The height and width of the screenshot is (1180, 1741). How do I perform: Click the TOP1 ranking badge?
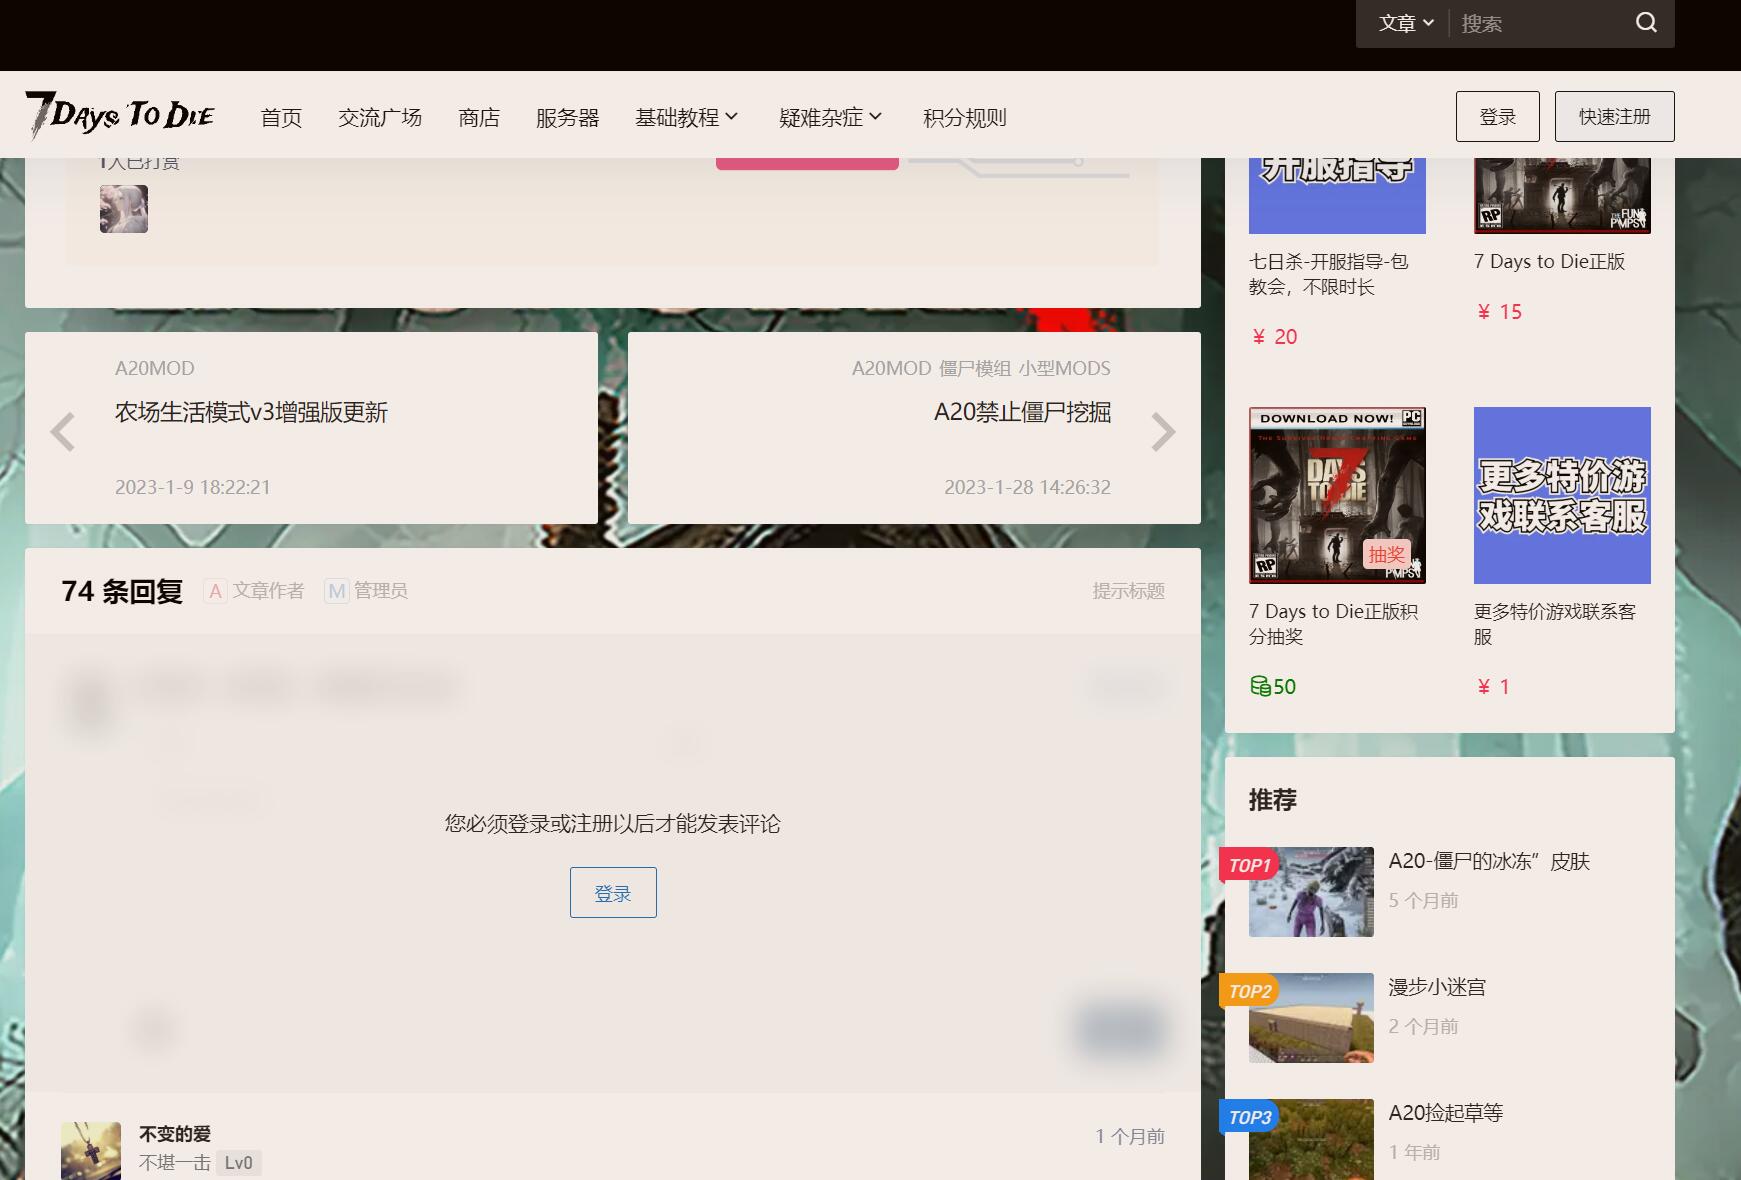point(1249,865)
